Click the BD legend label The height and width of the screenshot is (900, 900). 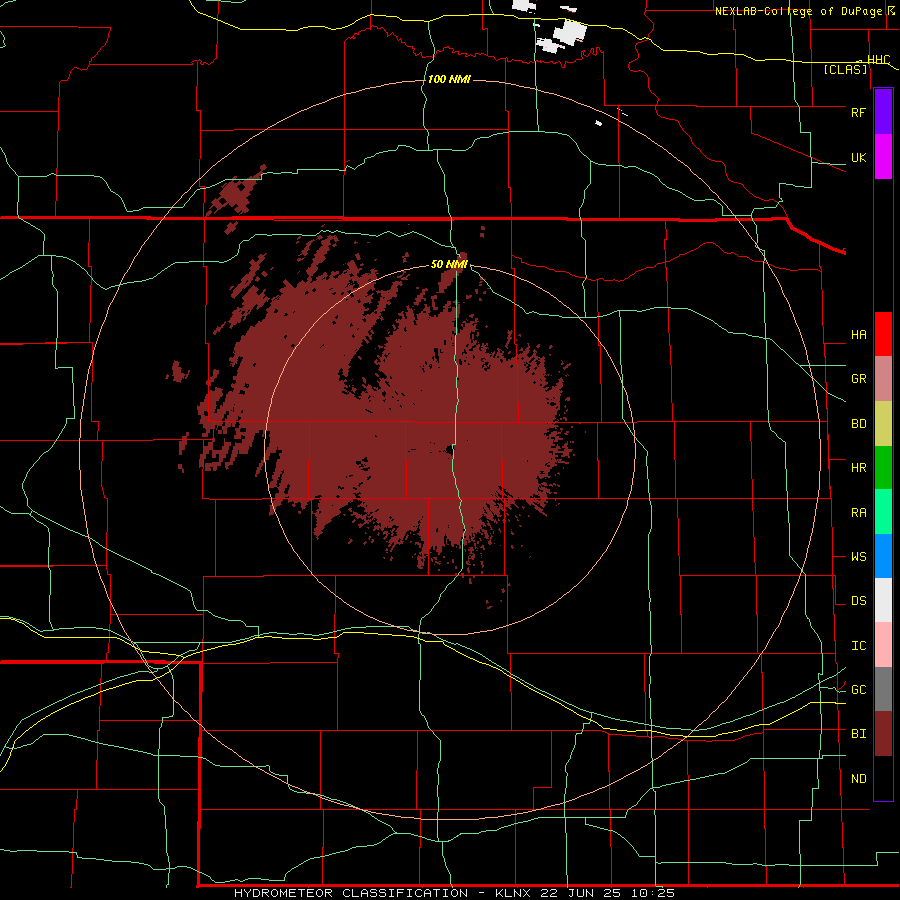(858, 424)
